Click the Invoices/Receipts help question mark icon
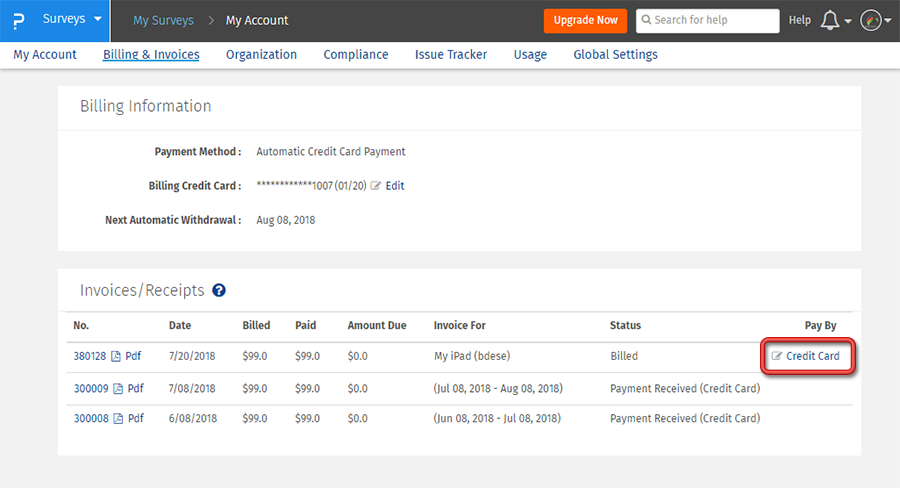 coord(219,291)
